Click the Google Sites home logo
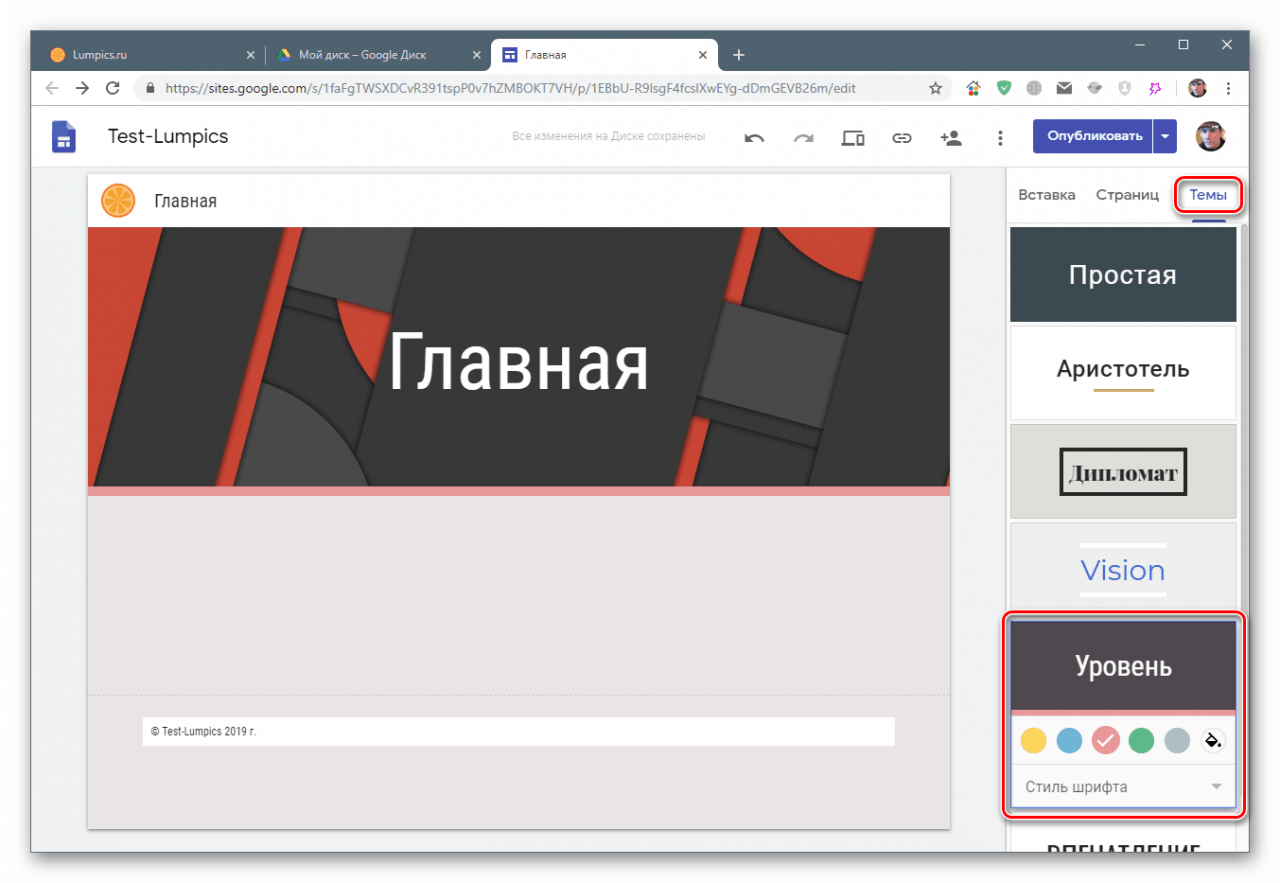This screenshot has width=1280, height=883. click(x=64, y=136)
